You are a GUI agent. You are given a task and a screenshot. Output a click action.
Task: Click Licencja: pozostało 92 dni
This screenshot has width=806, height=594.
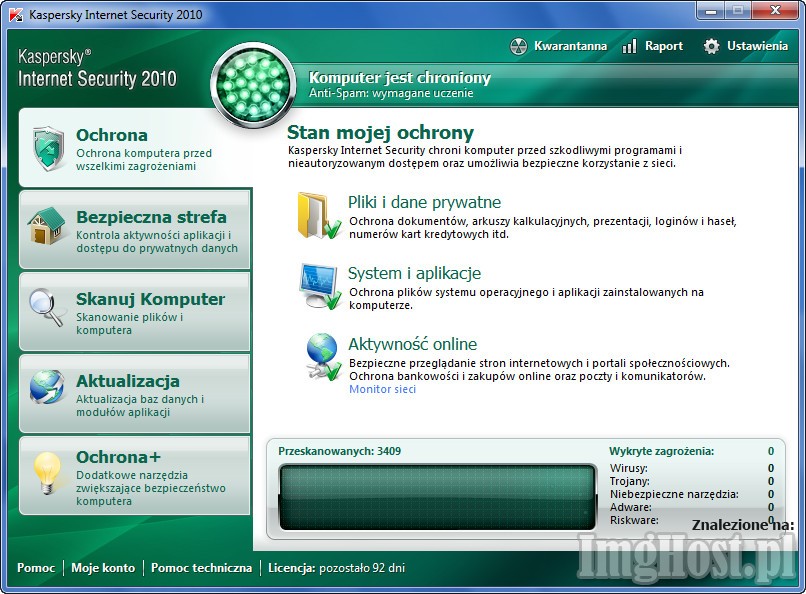337,568
